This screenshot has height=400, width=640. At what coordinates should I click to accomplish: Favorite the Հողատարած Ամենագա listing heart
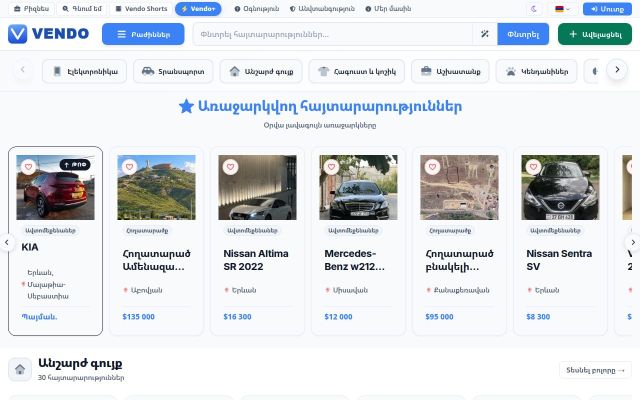pyautogui.click(x=129, y=167)
